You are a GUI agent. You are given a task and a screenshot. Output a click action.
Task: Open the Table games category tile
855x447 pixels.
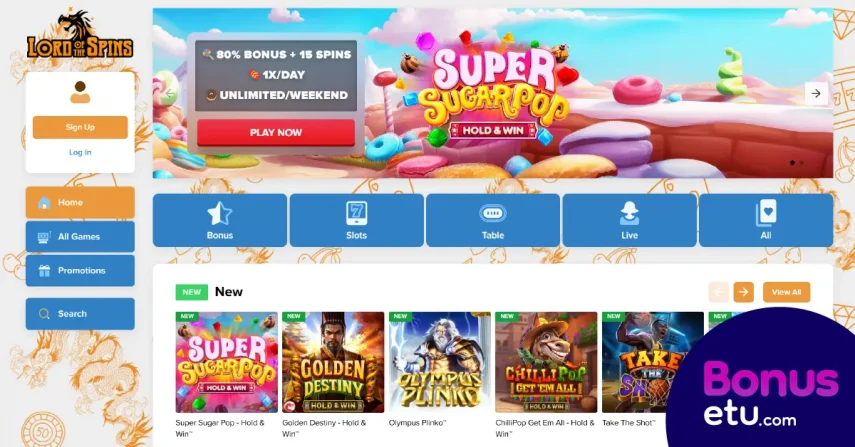(493, 220)
